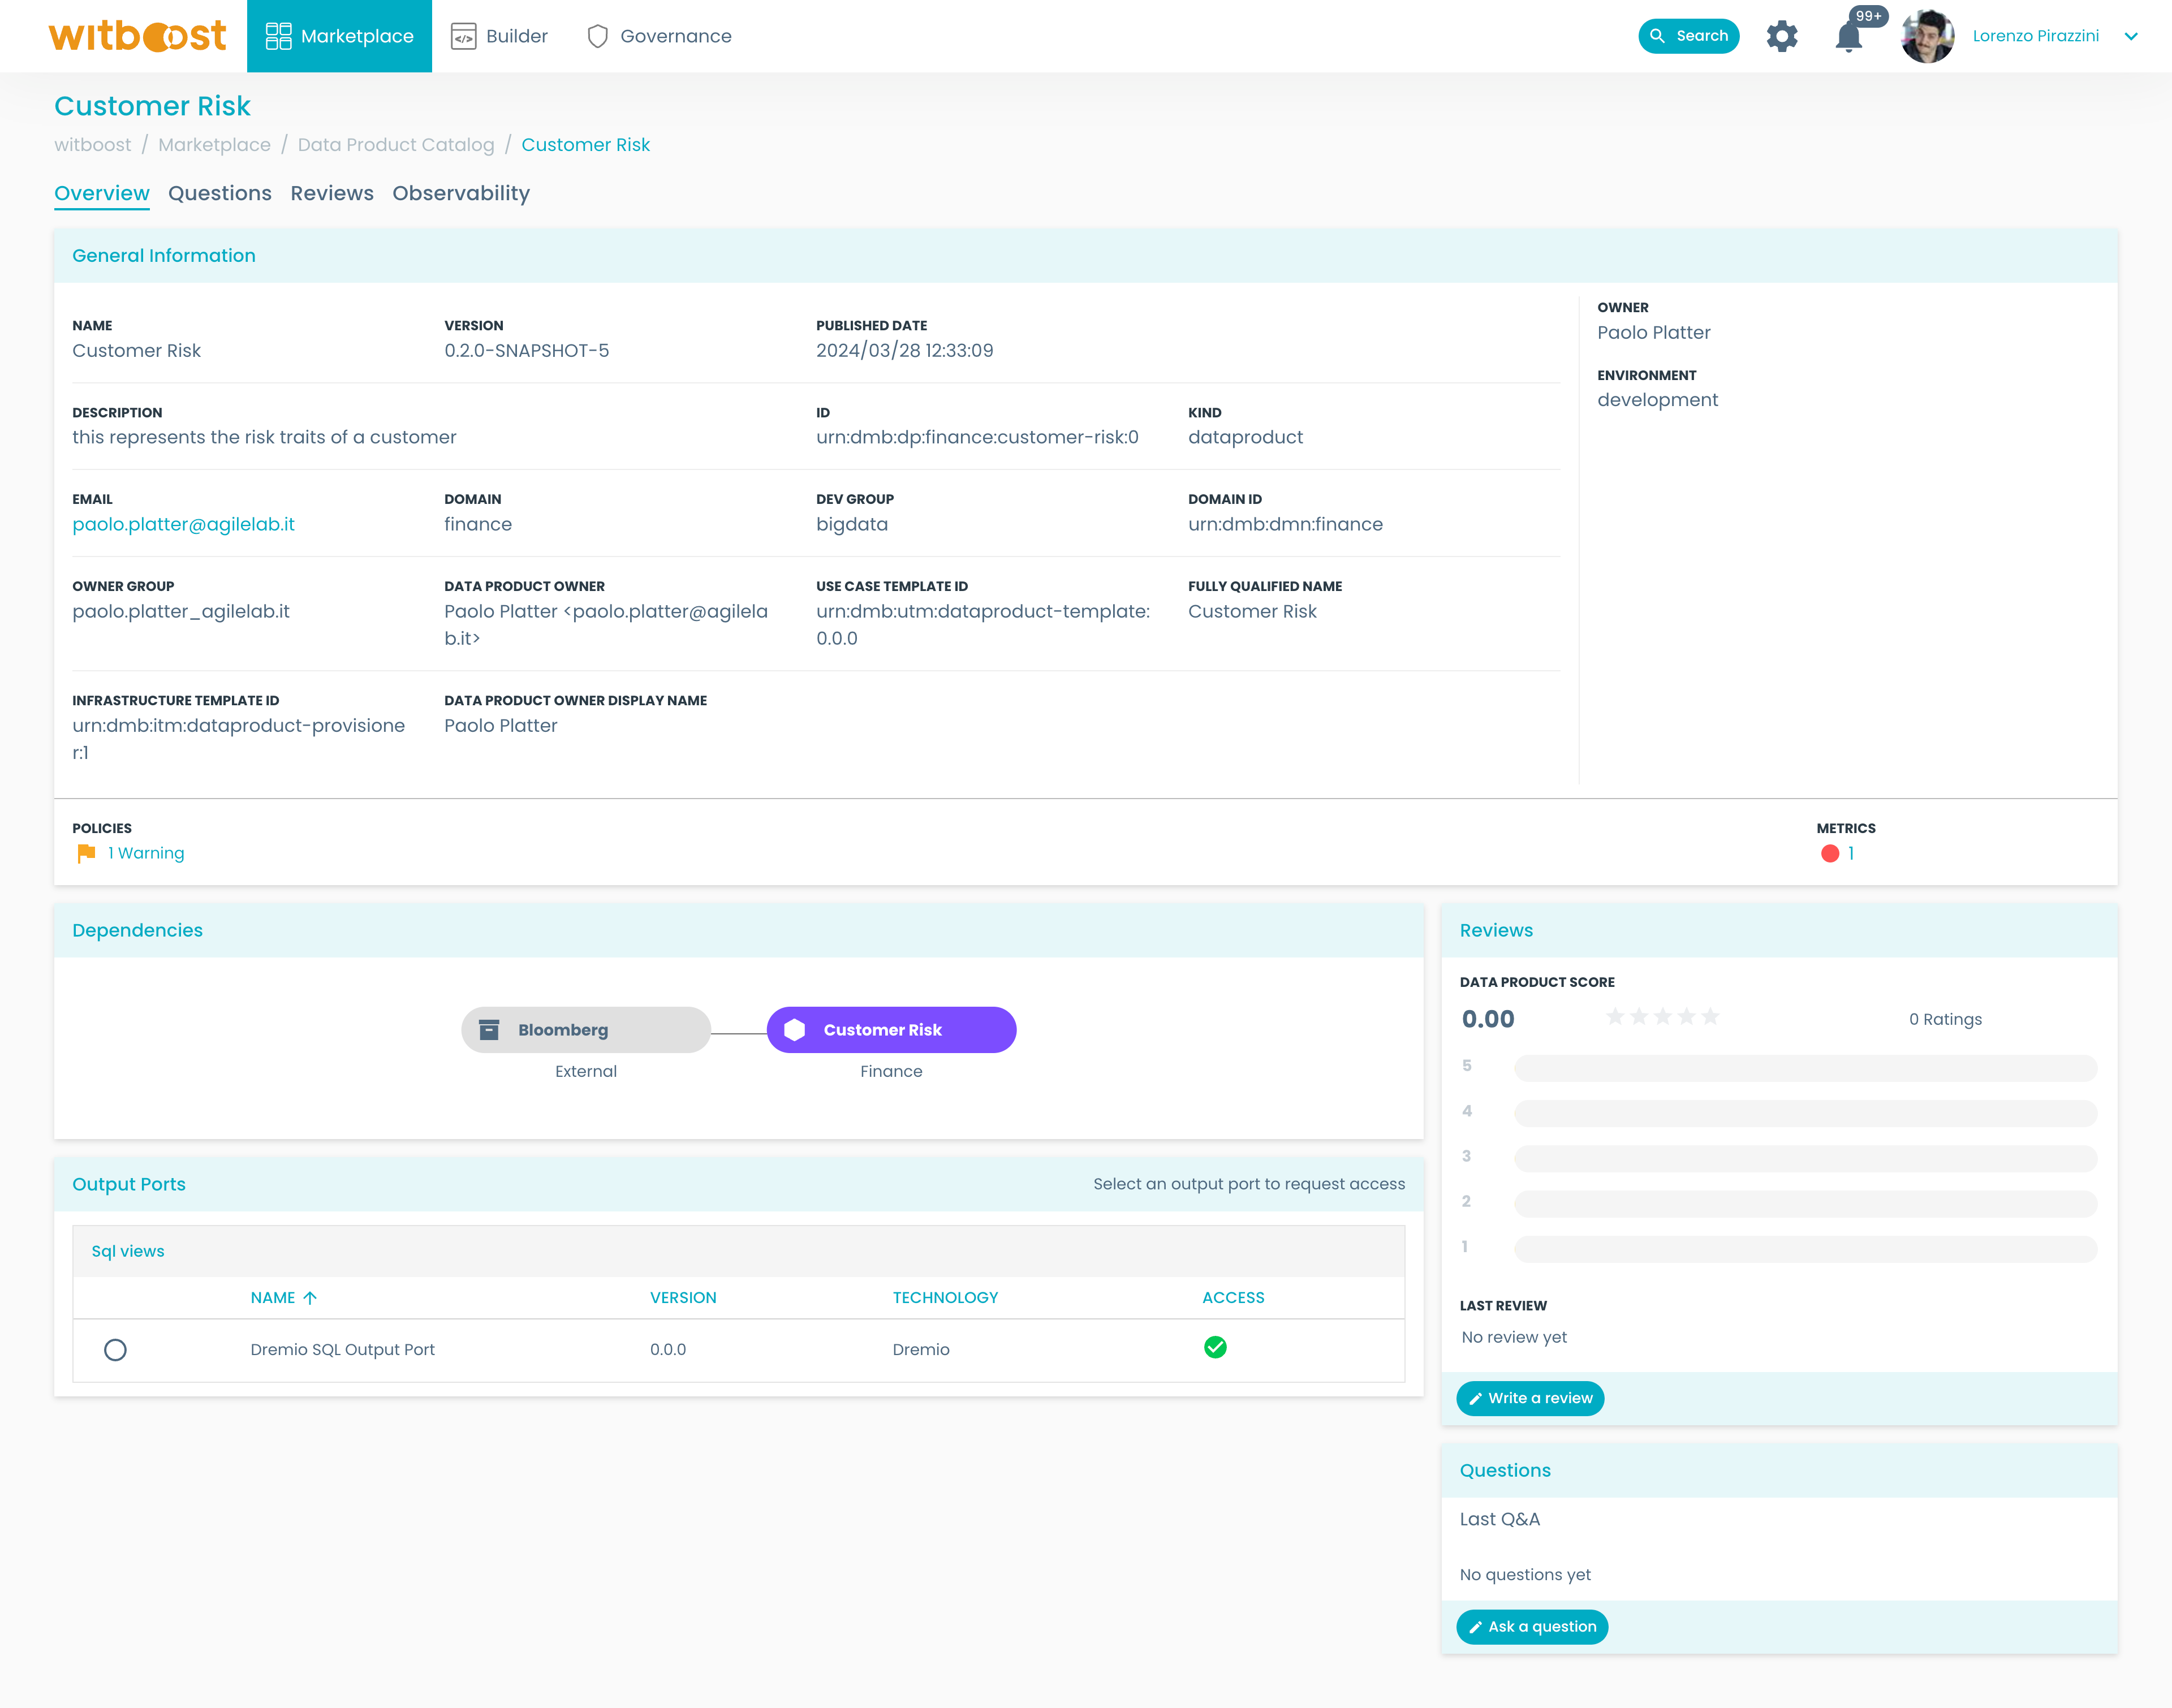Open the Governance menu
This screenshot has height=1708, width=2172.
(659, 36)
